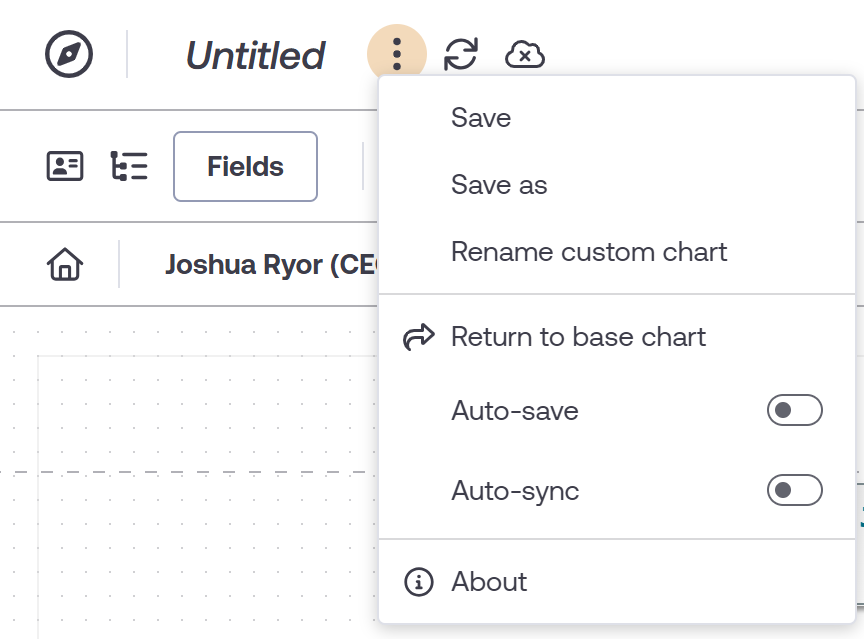Image resolution: width=864 pixels, height=639 pixels.
Task: Click the Fields button
Action: tap(245, 166)
